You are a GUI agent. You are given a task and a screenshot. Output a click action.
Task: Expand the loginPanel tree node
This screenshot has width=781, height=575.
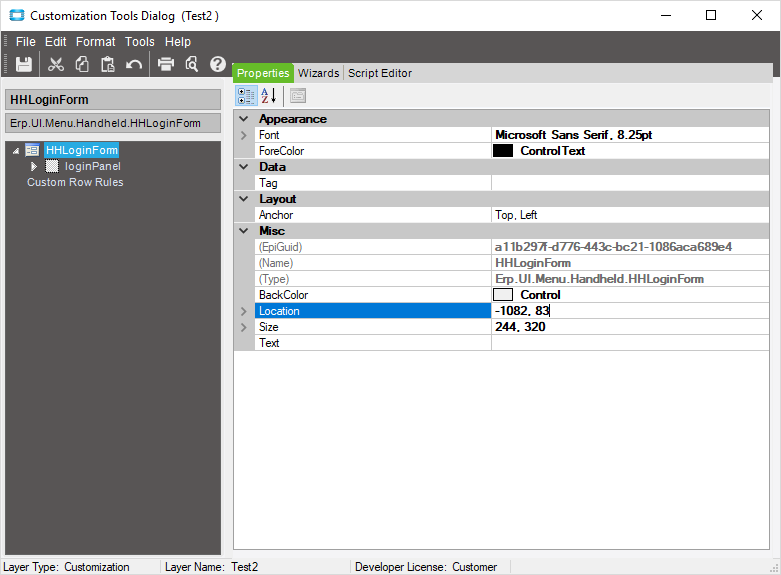point(34,166)
